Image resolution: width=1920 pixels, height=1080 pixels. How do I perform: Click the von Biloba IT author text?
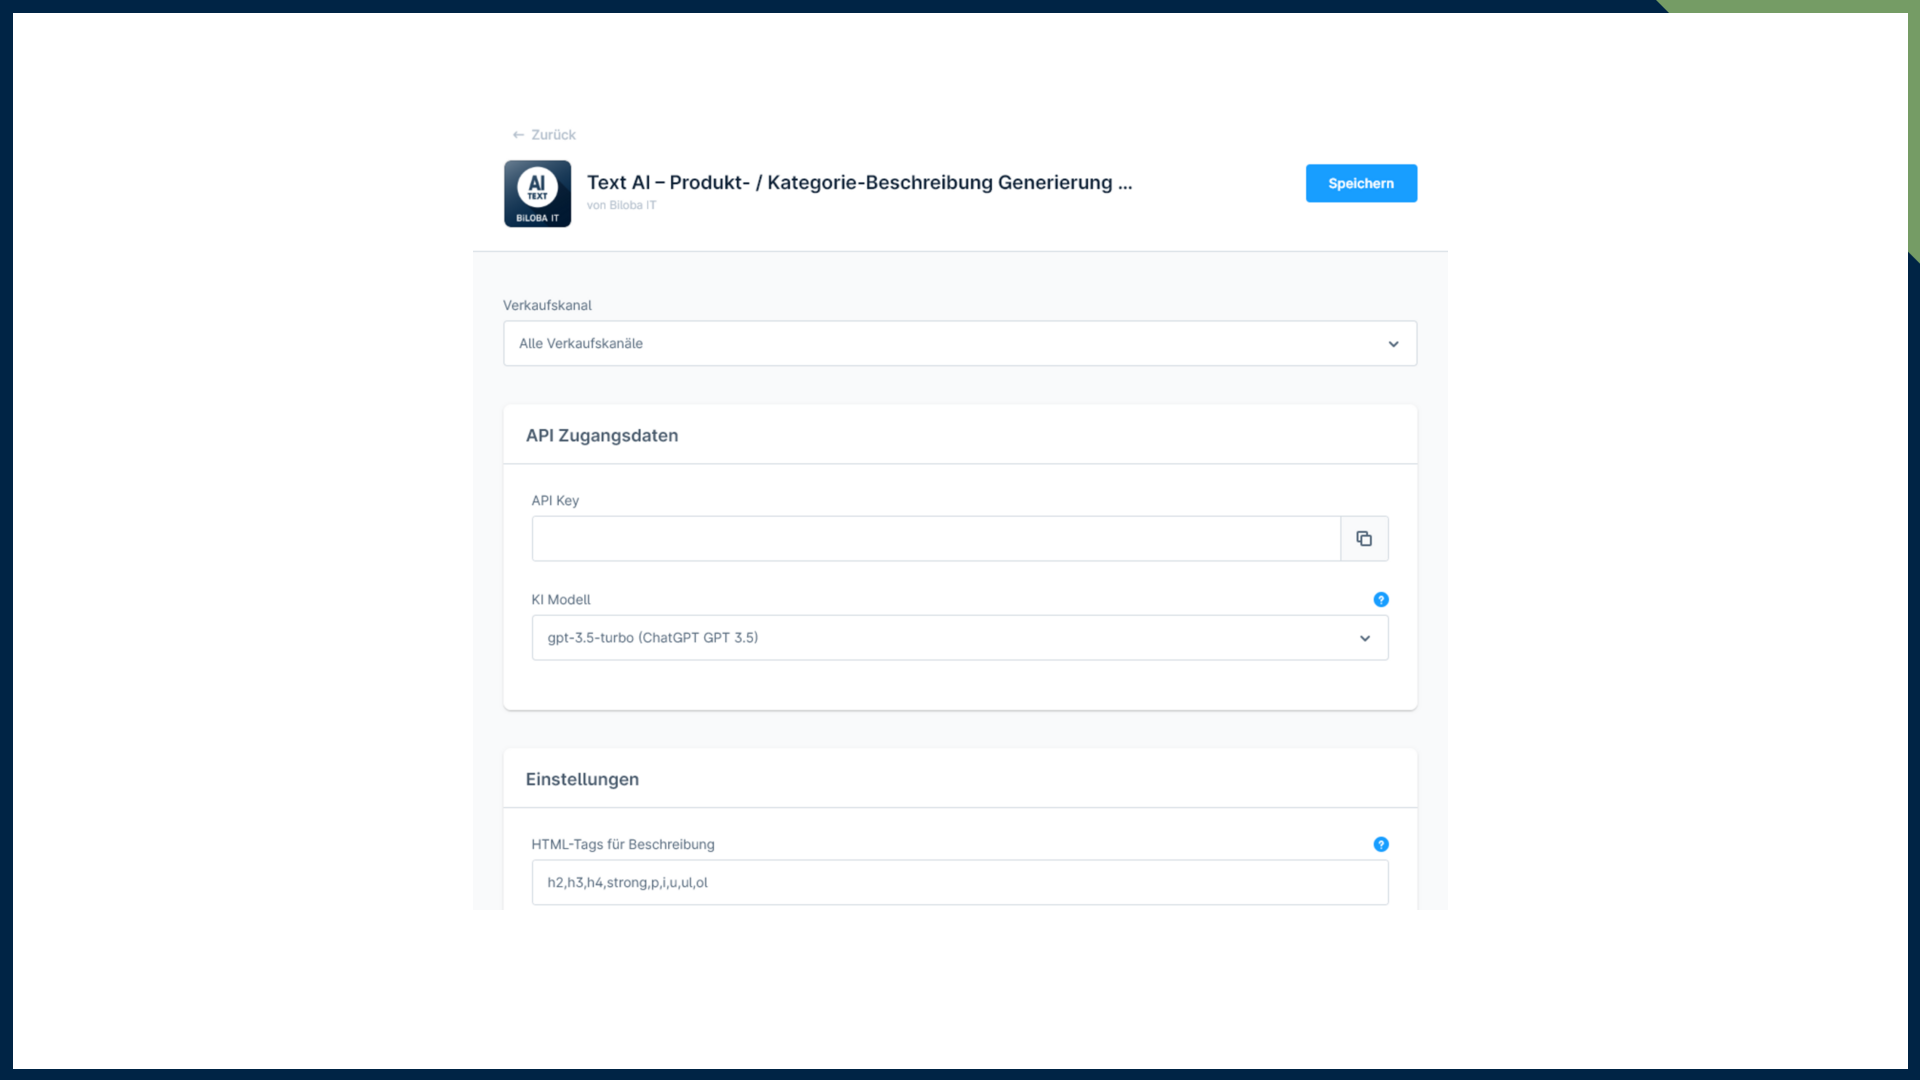(x=621, y=206)
